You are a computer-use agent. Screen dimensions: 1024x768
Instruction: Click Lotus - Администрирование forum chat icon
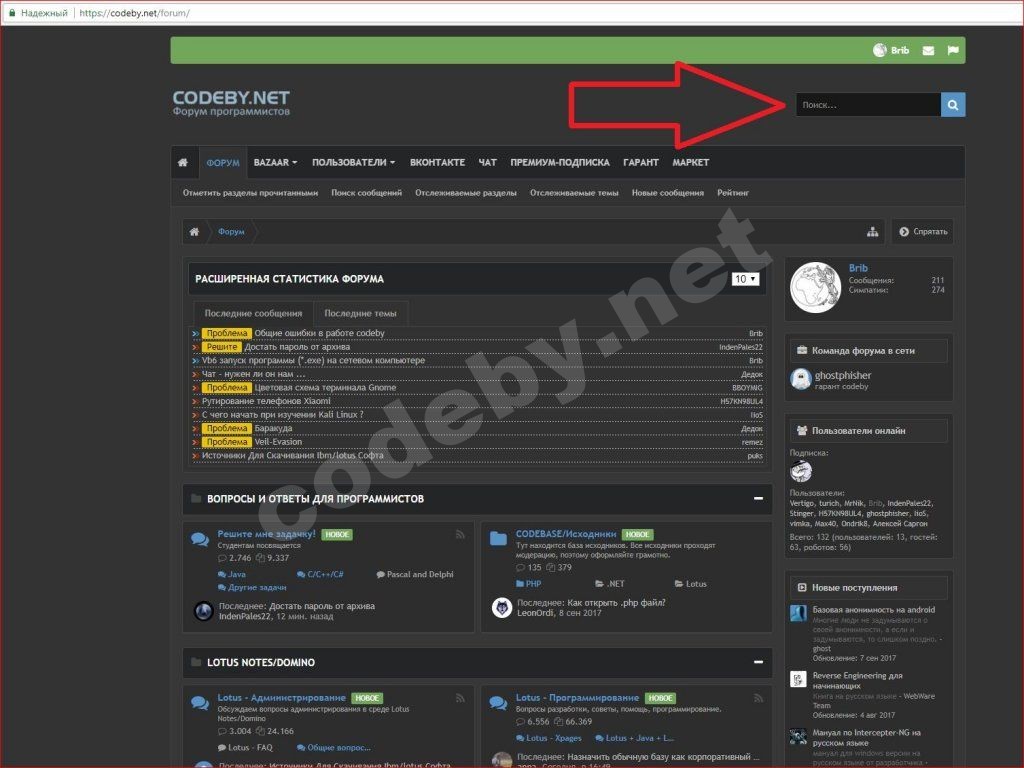click(200, 703)
